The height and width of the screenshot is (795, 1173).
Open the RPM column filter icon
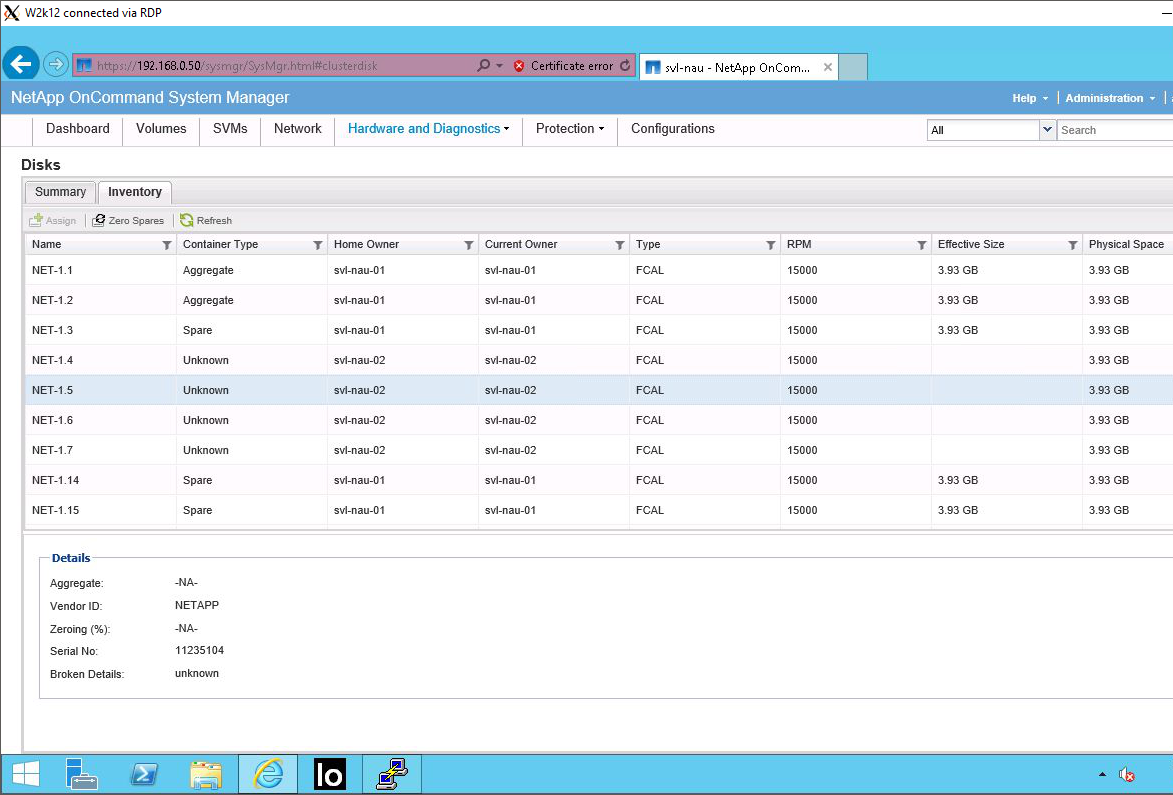click(922, 245)
